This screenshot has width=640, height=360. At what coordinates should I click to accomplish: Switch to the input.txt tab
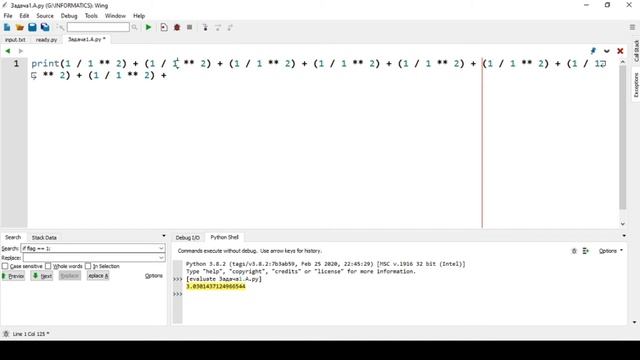pyautogui.click(x=15, y=40)
